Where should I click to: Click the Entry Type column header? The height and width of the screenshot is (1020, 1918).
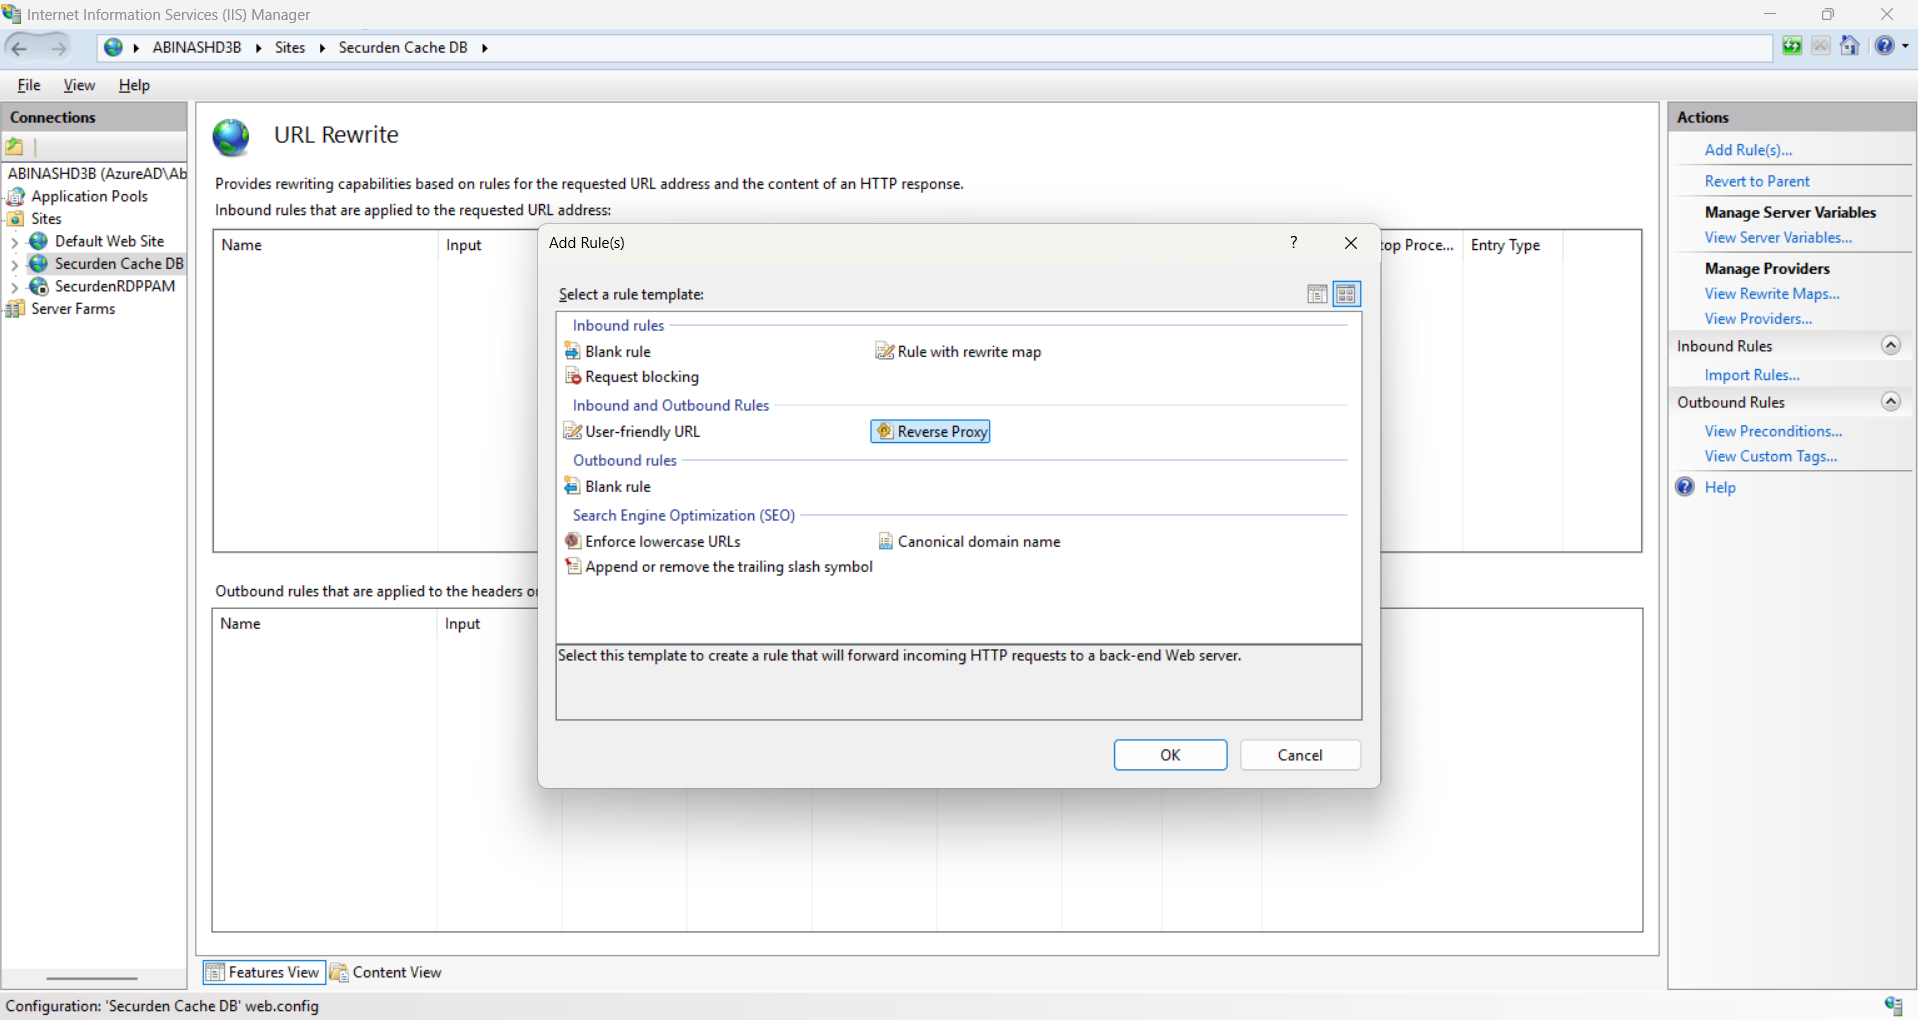click(1511, 245)
